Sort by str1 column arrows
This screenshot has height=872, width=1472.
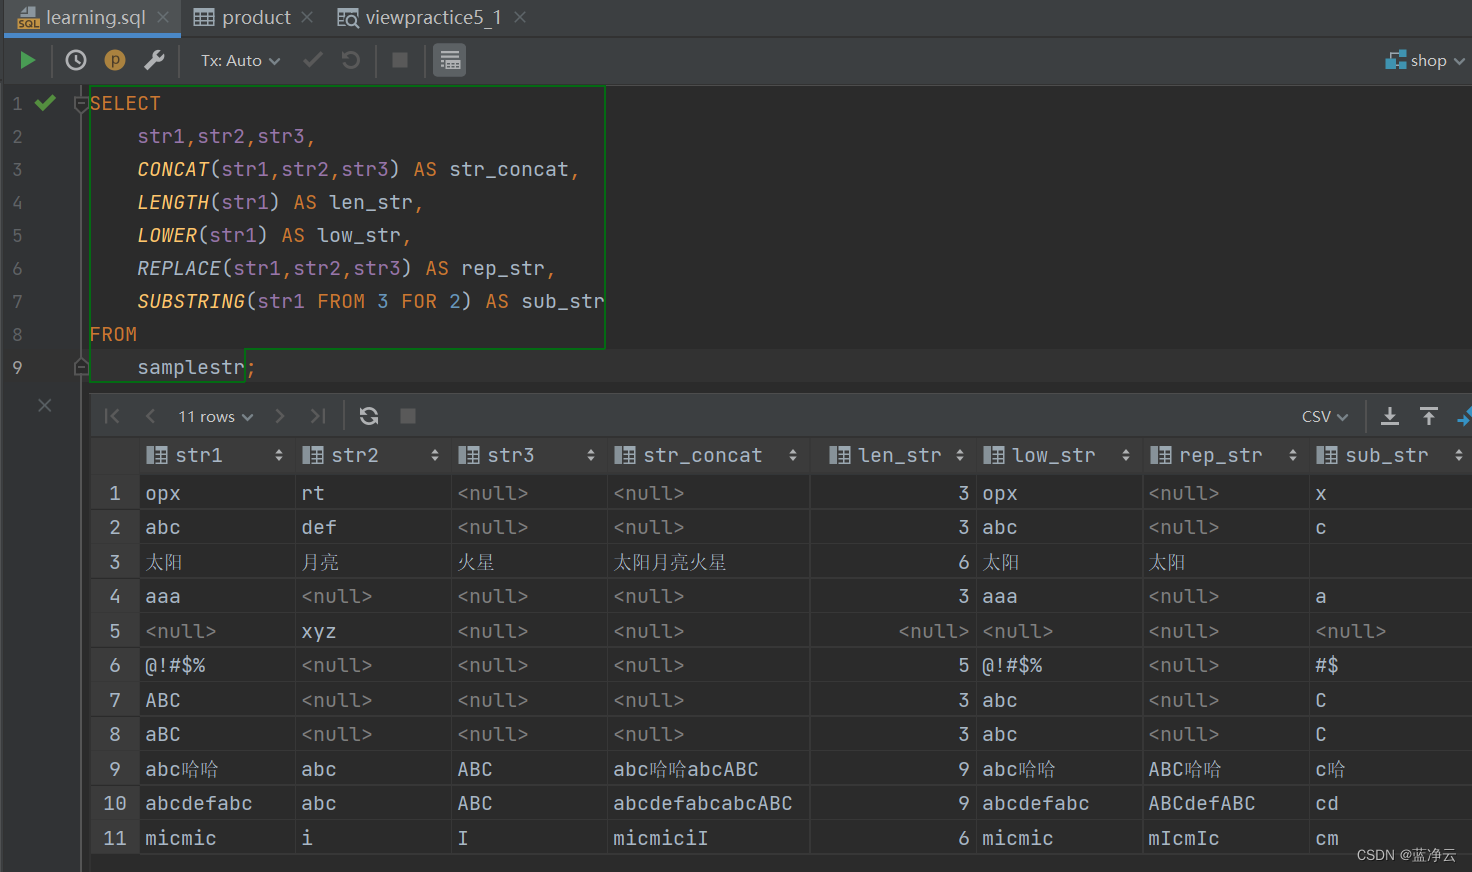[279, 455]
